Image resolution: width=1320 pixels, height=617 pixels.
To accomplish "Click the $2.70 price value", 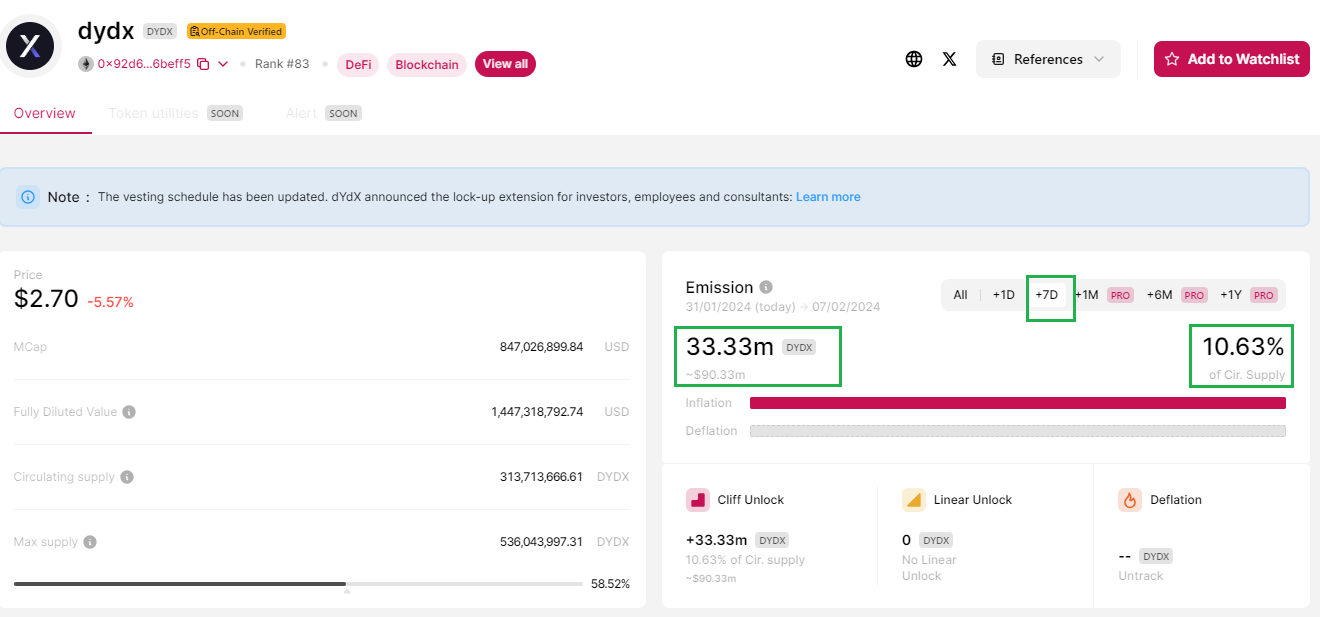I will click(x=46, y=298).
